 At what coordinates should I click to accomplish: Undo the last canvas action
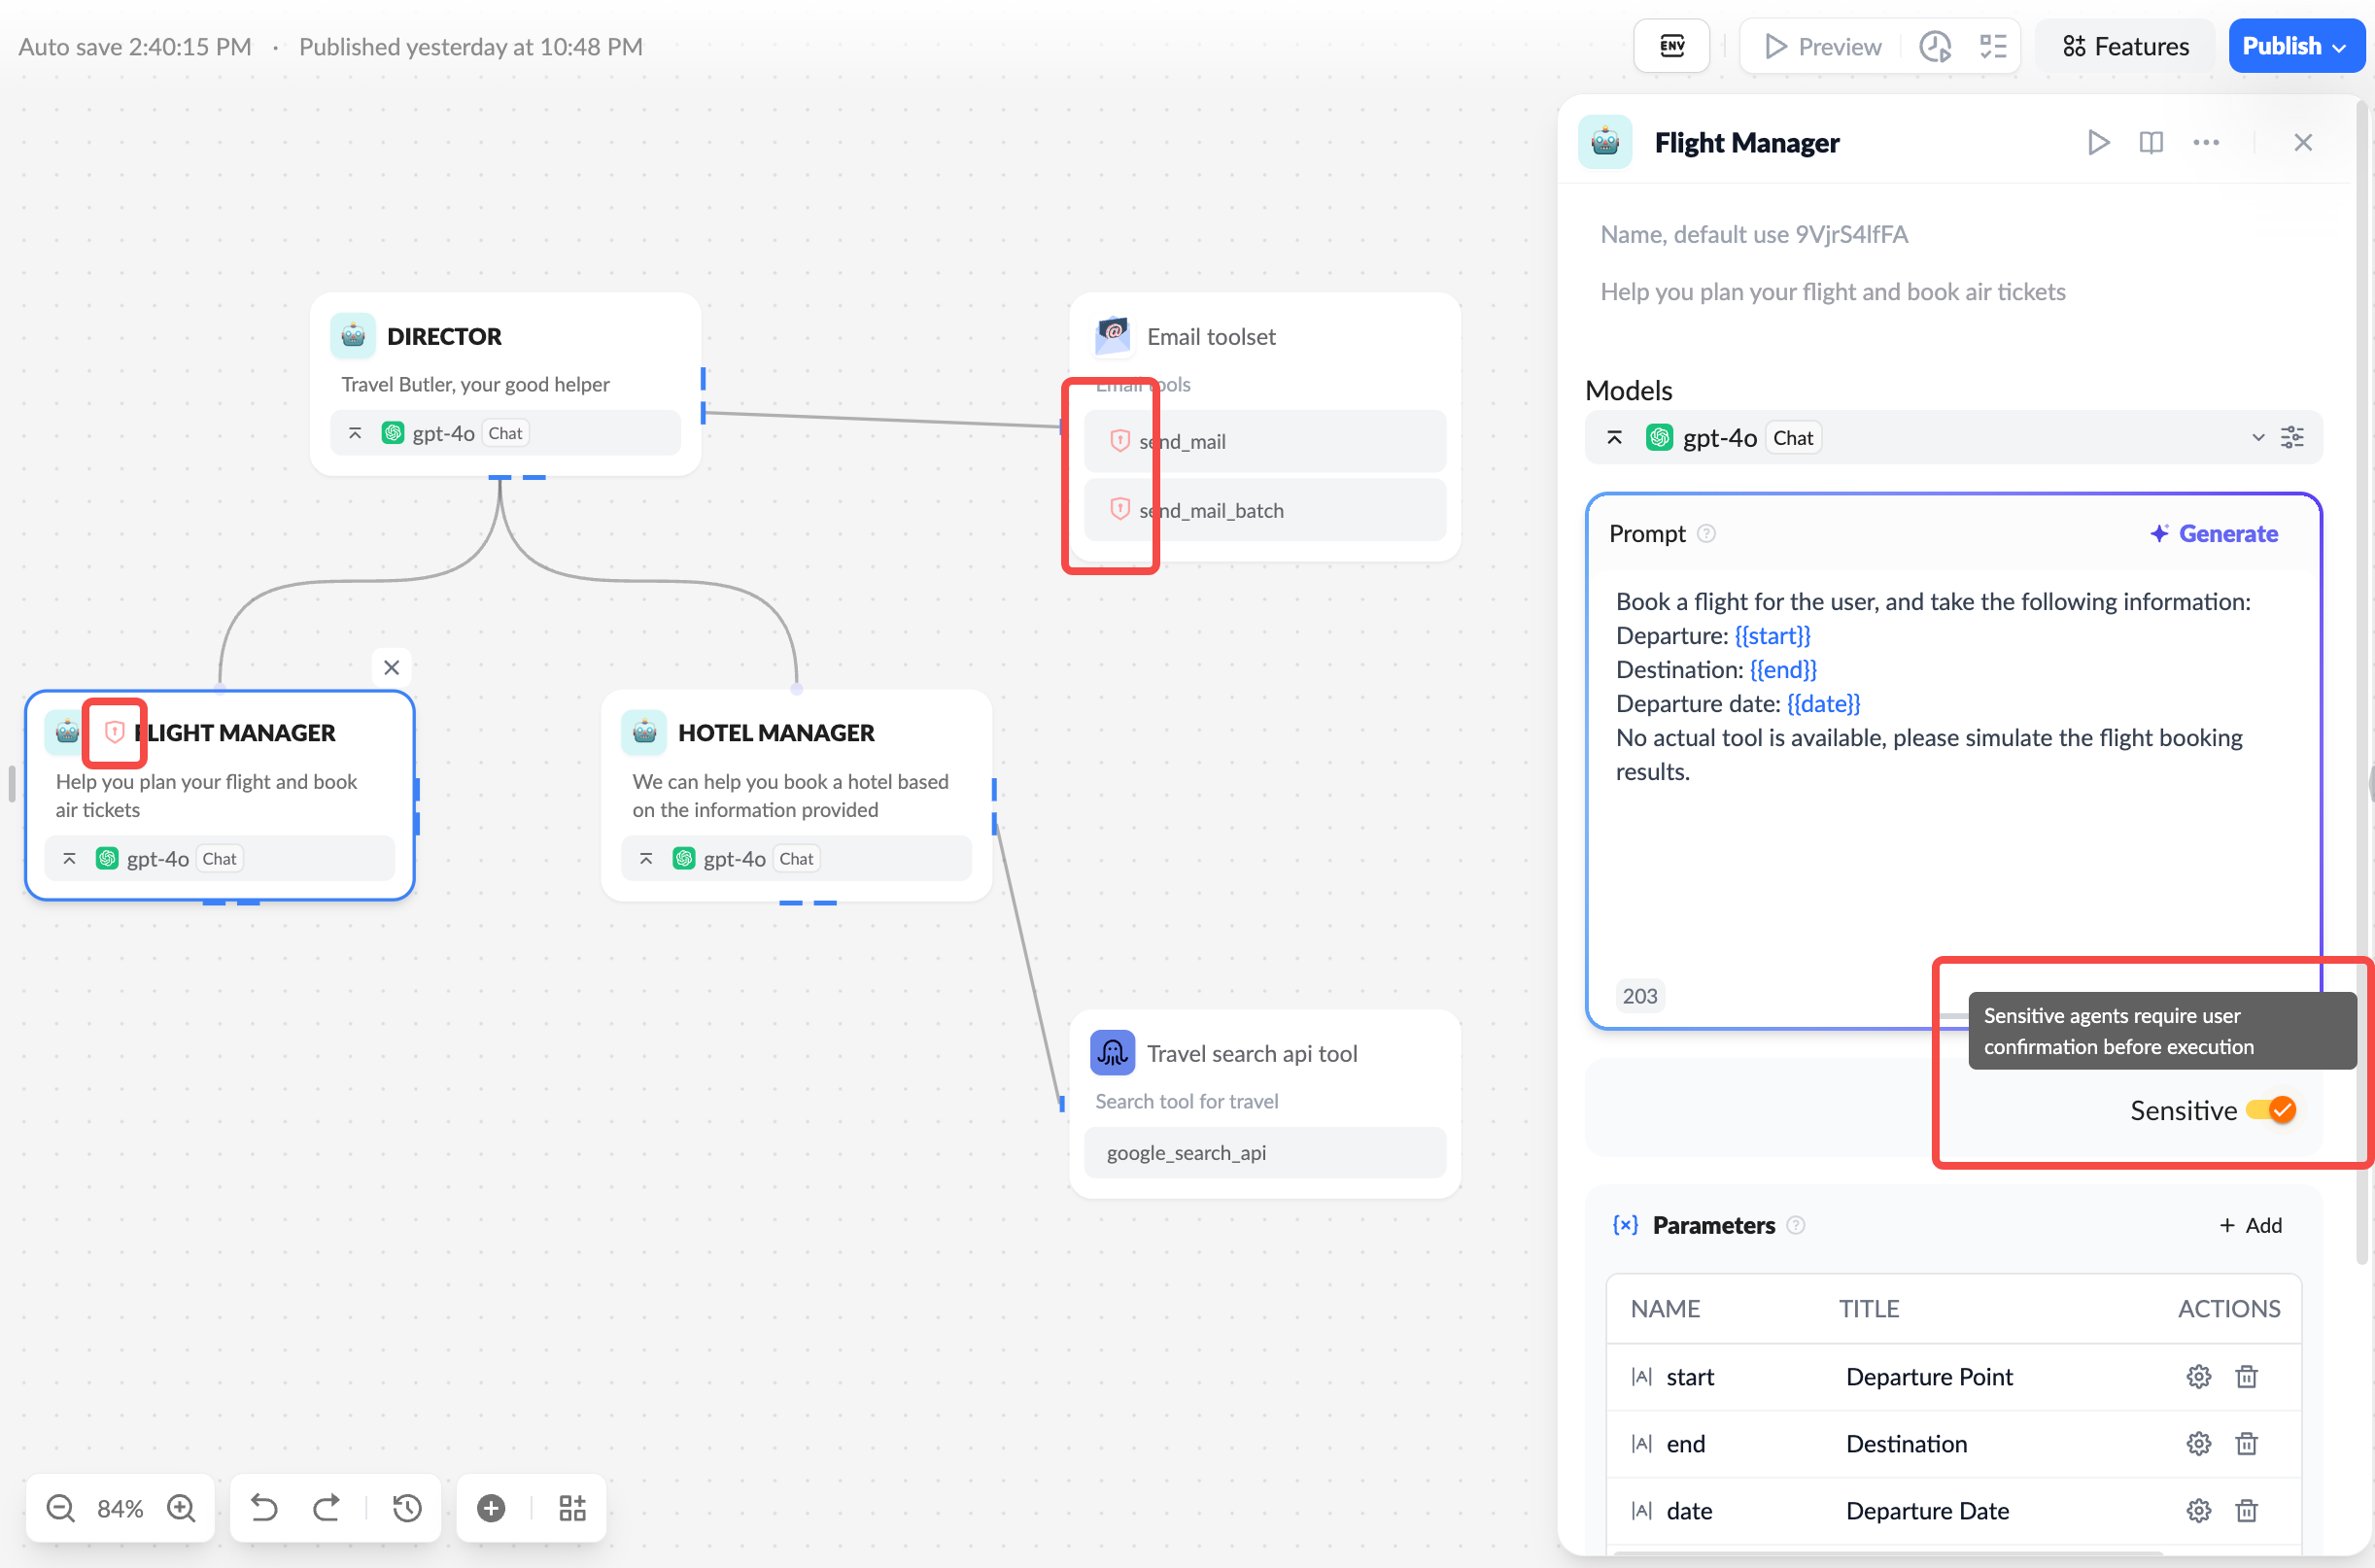264,1507
